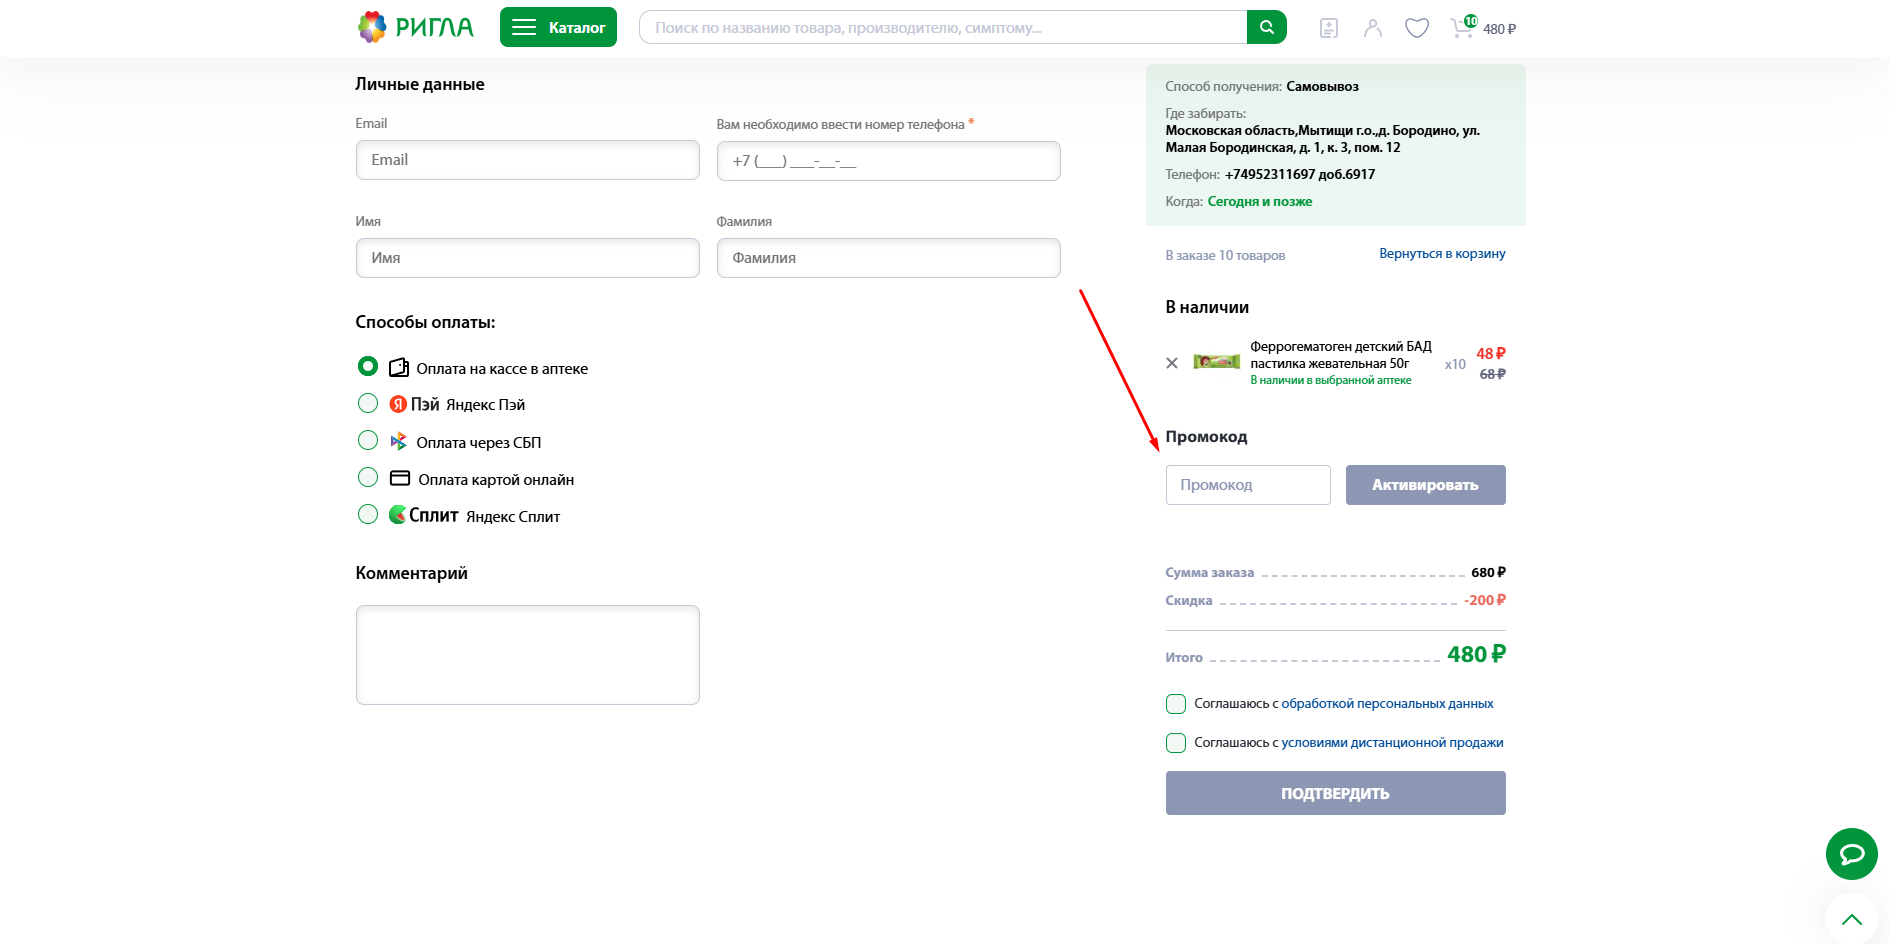The width and height of the screenshot is (1889, 944).
Task: Click into the Промокод input field
Action: [1247, 485]
